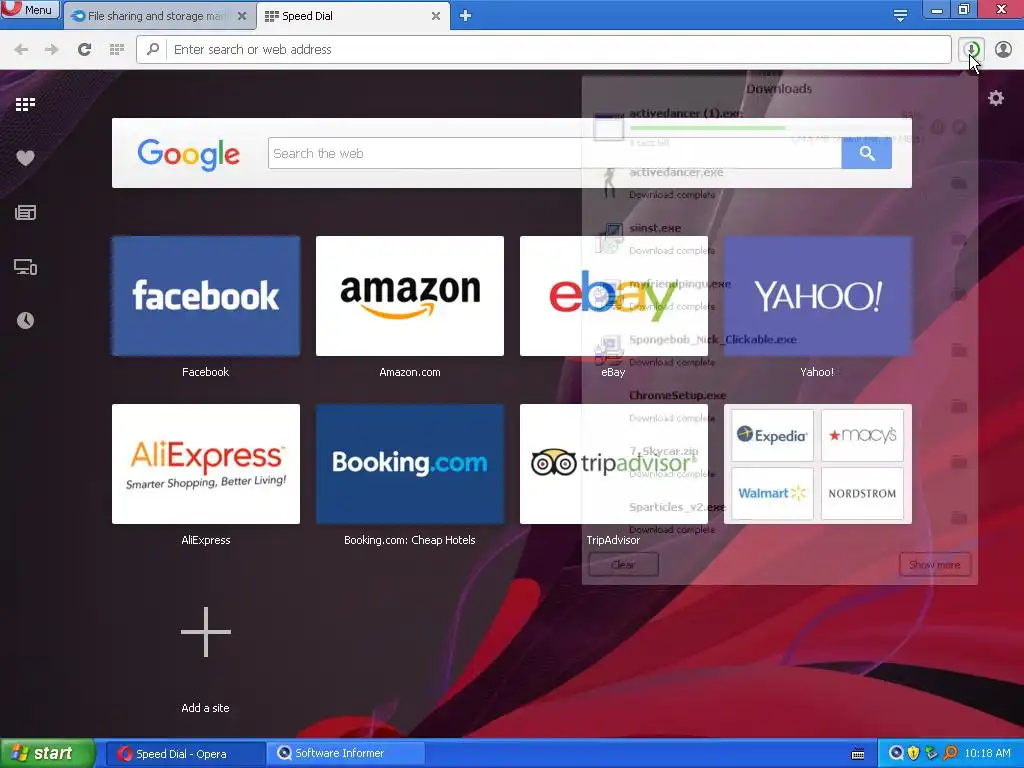The height and width of the screenshot is (768, 1024).
Task: Open the tab menu icon in title bar
Action: (x=900, y=16)
